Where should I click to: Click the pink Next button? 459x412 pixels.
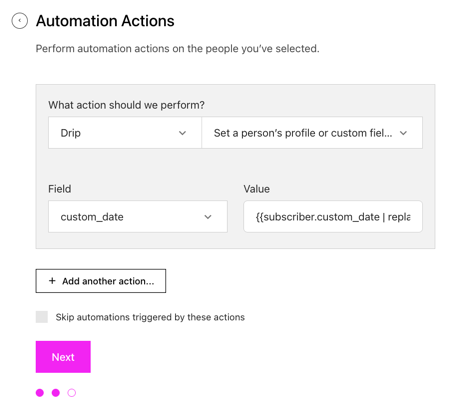tap(63, 357)
